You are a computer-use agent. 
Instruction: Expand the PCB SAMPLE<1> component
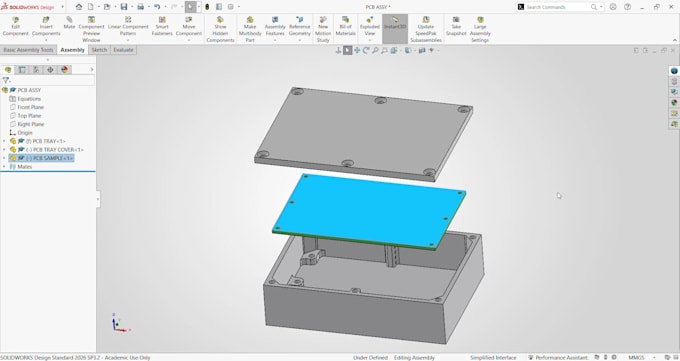(x=4, y=158)
